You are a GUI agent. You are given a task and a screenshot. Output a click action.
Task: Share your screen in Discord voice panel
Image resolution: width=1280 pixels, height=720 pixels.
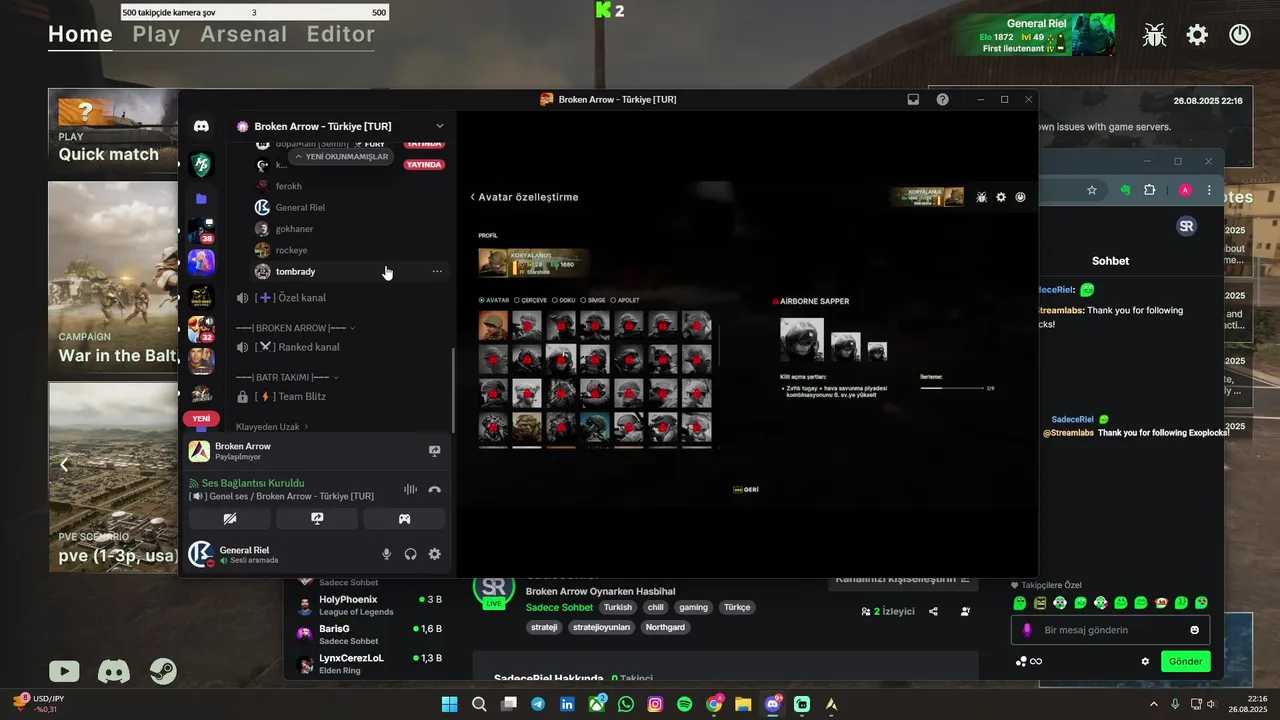click(317, 519)
